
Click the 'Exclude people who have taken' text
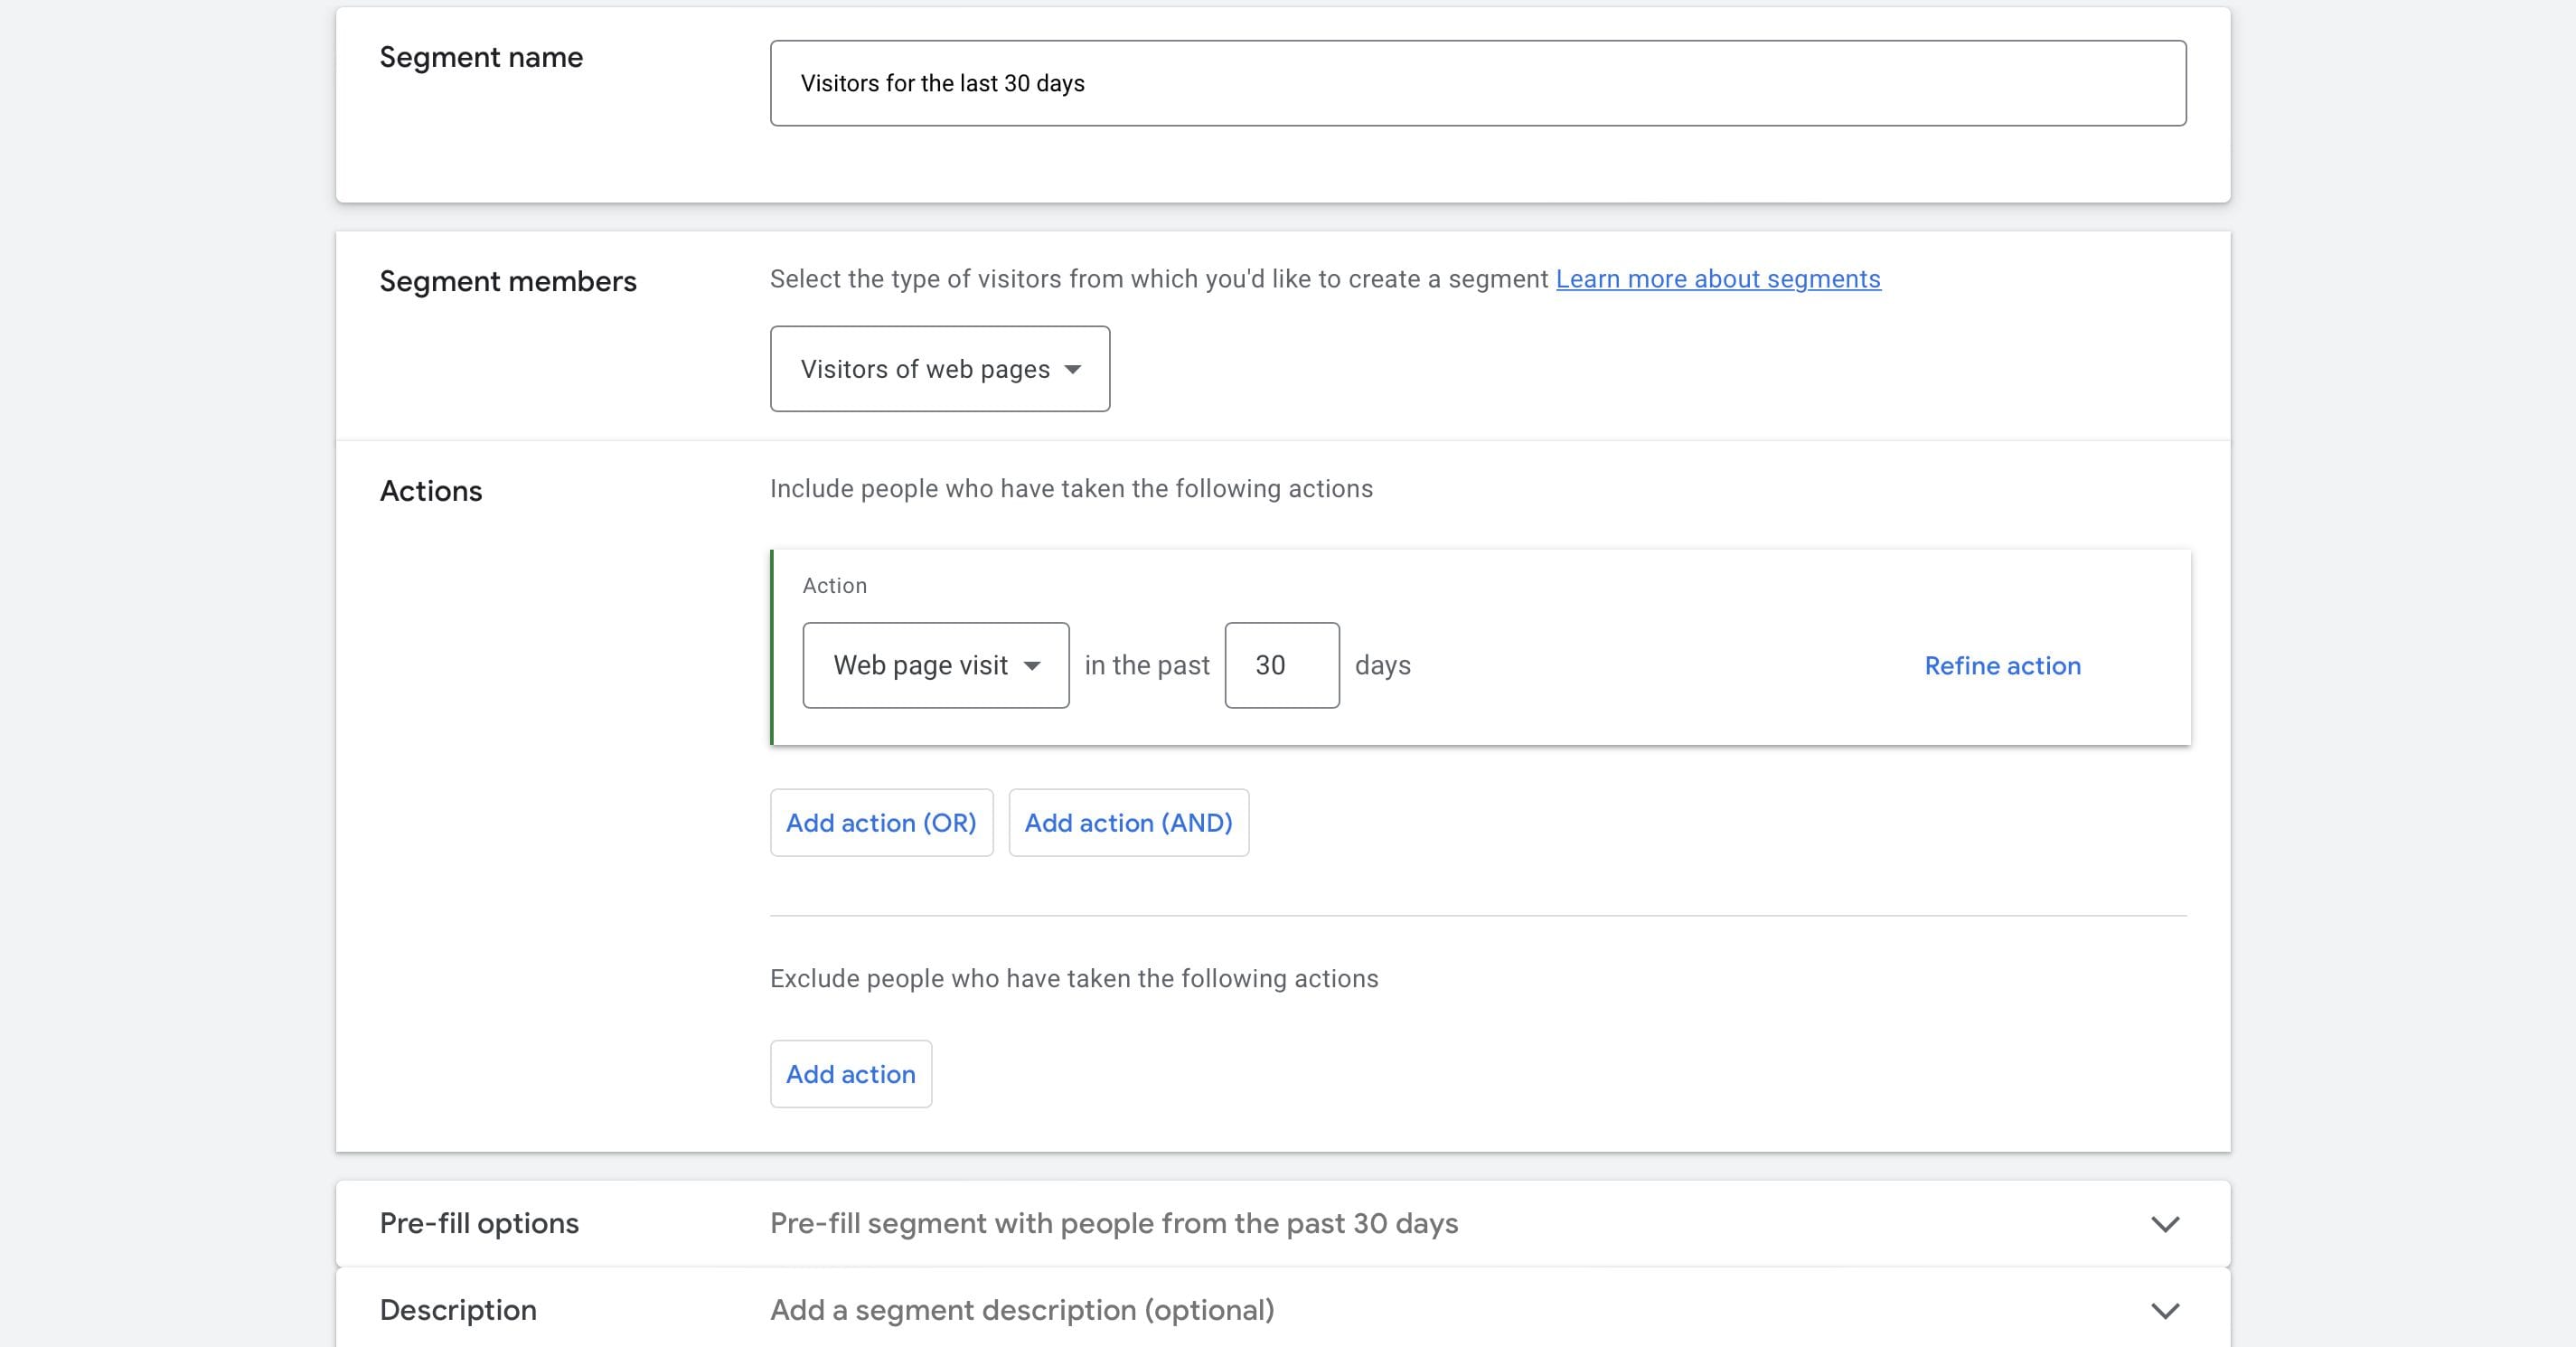pyautogui.click(x=1074, y=979)
